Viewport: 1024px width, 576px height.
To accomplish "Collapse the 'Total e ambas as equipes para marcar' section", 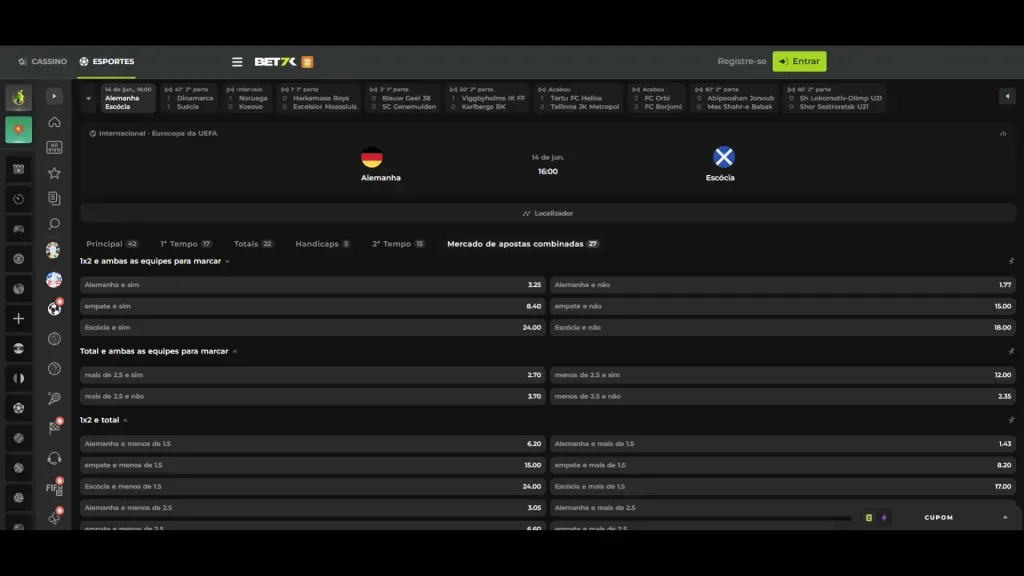I will point(234,351).
